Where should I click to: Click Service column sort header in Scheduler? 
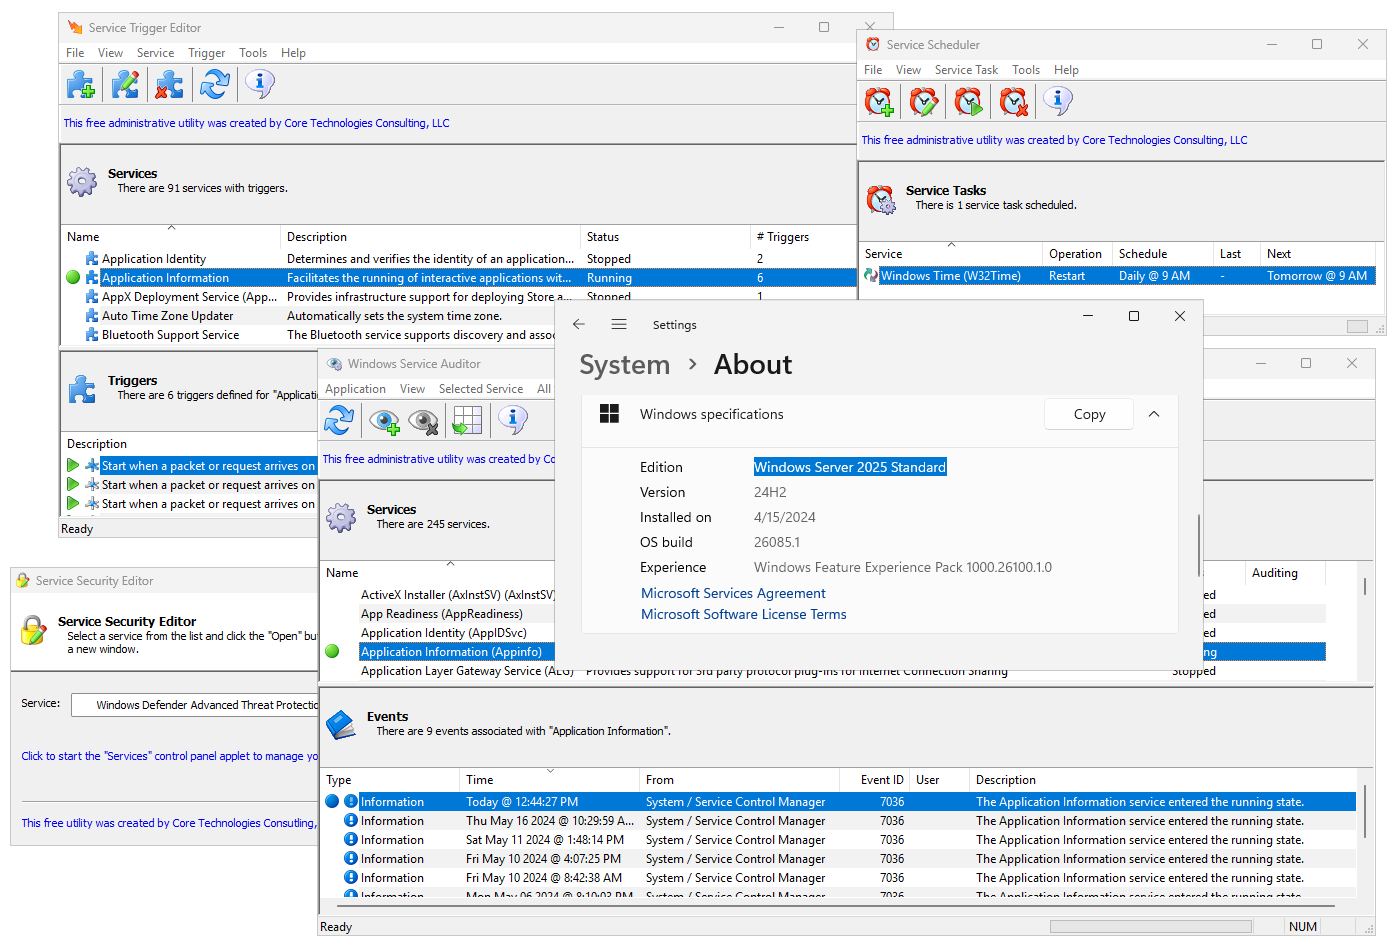tap(951, 254)
